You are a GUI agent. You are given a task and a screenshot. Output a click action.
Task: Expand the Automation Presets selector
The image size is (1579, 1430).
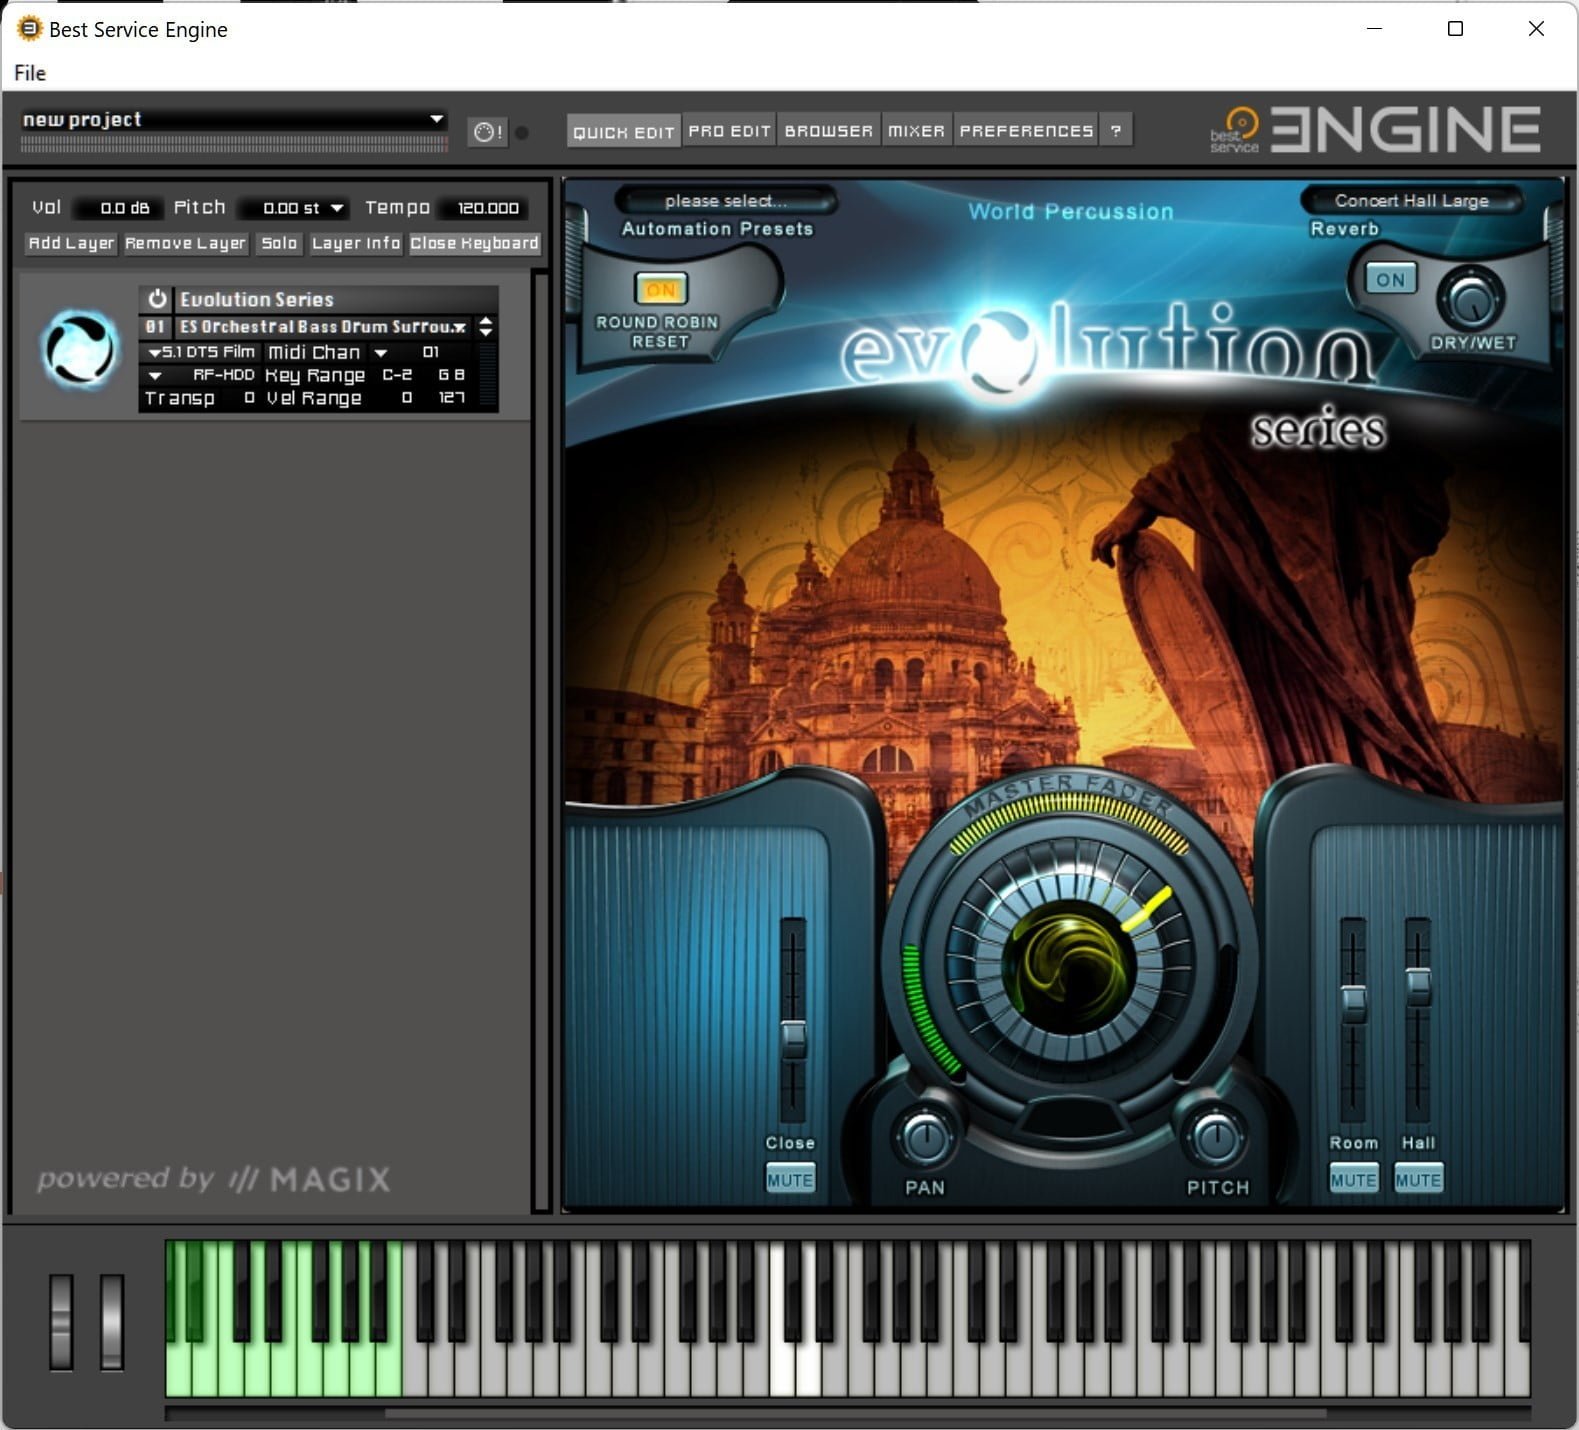pyautogui.click(x=725, y=201)
